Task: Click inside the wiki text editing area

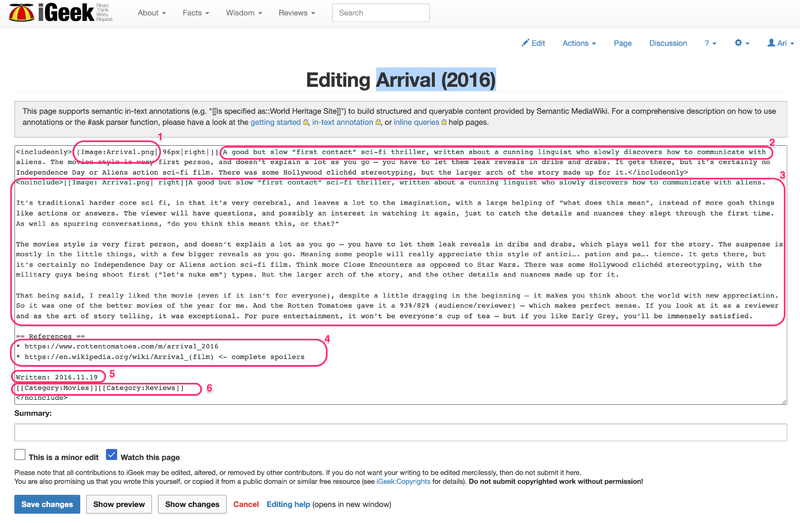Action: pos(401,275)
